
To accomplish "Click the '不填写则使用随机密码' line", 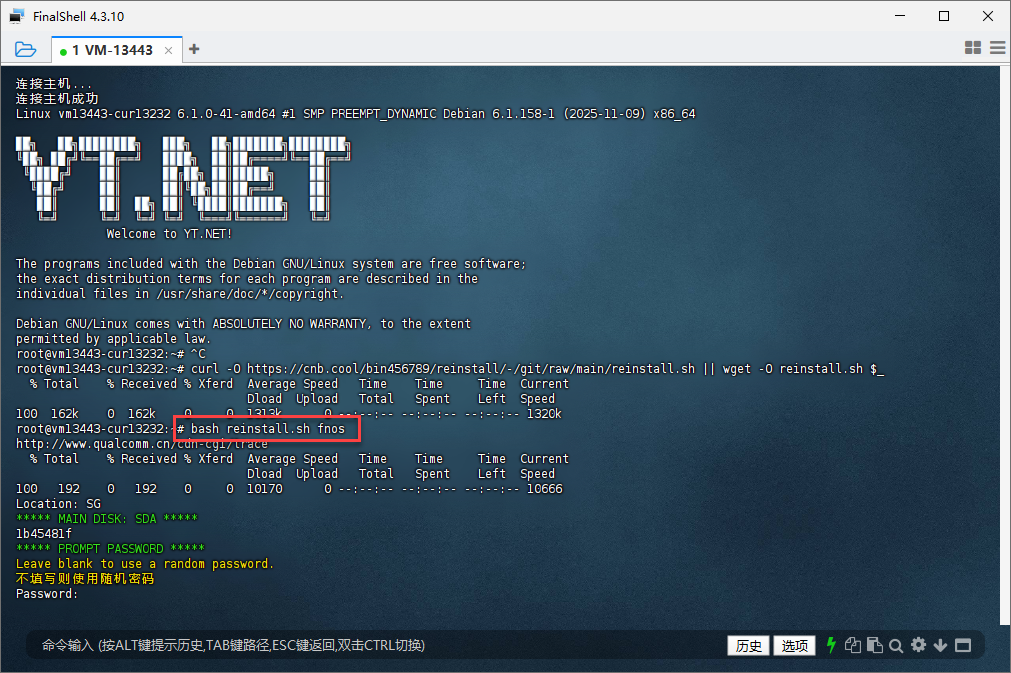I will [x=85, y=578].
